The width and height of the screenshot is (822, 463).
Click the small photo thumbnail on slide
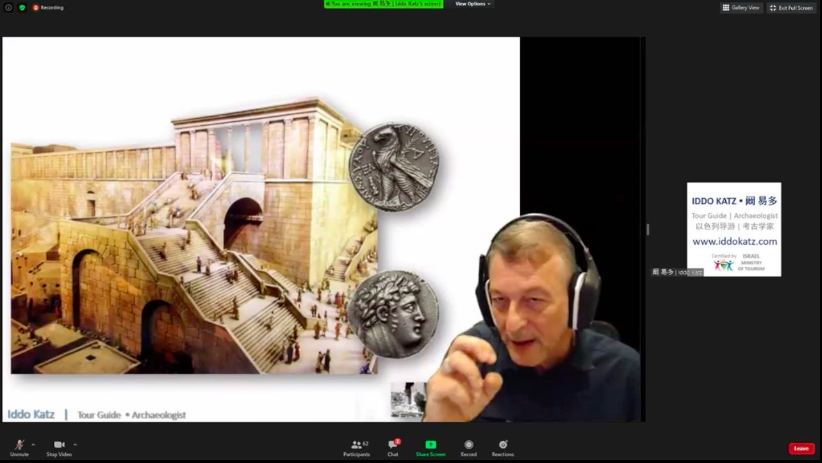(408, 400)
